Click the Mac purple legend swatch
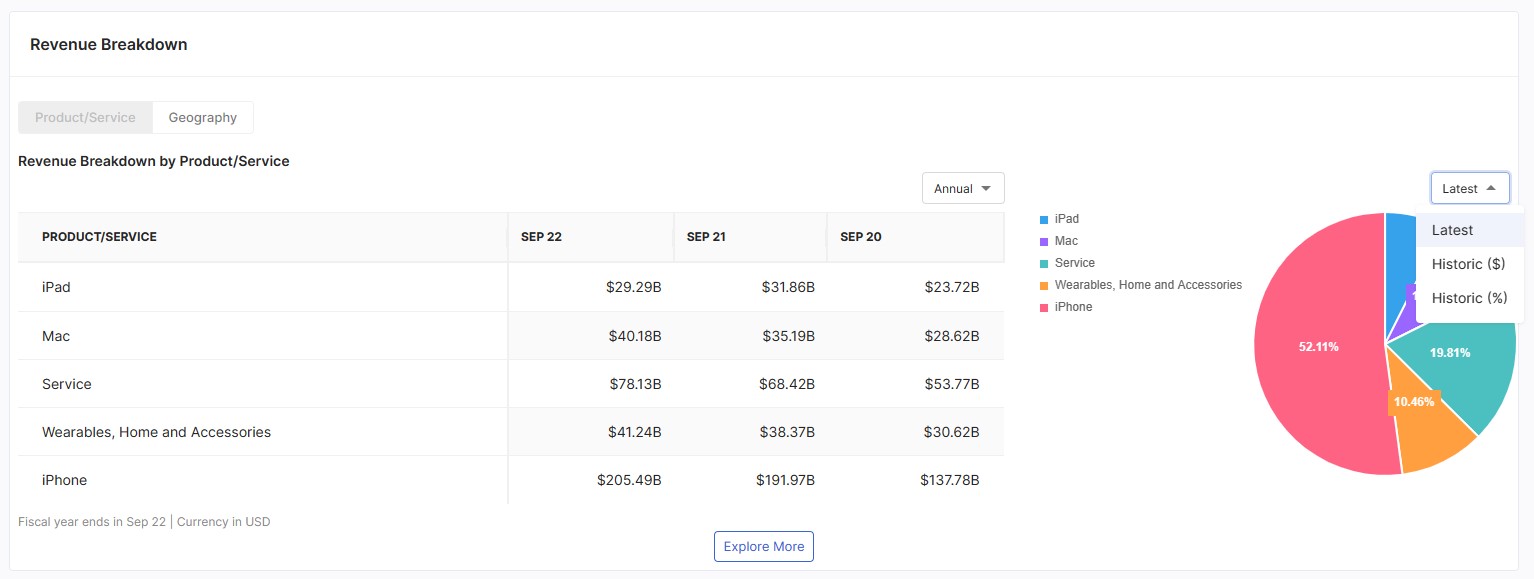 1044,241
